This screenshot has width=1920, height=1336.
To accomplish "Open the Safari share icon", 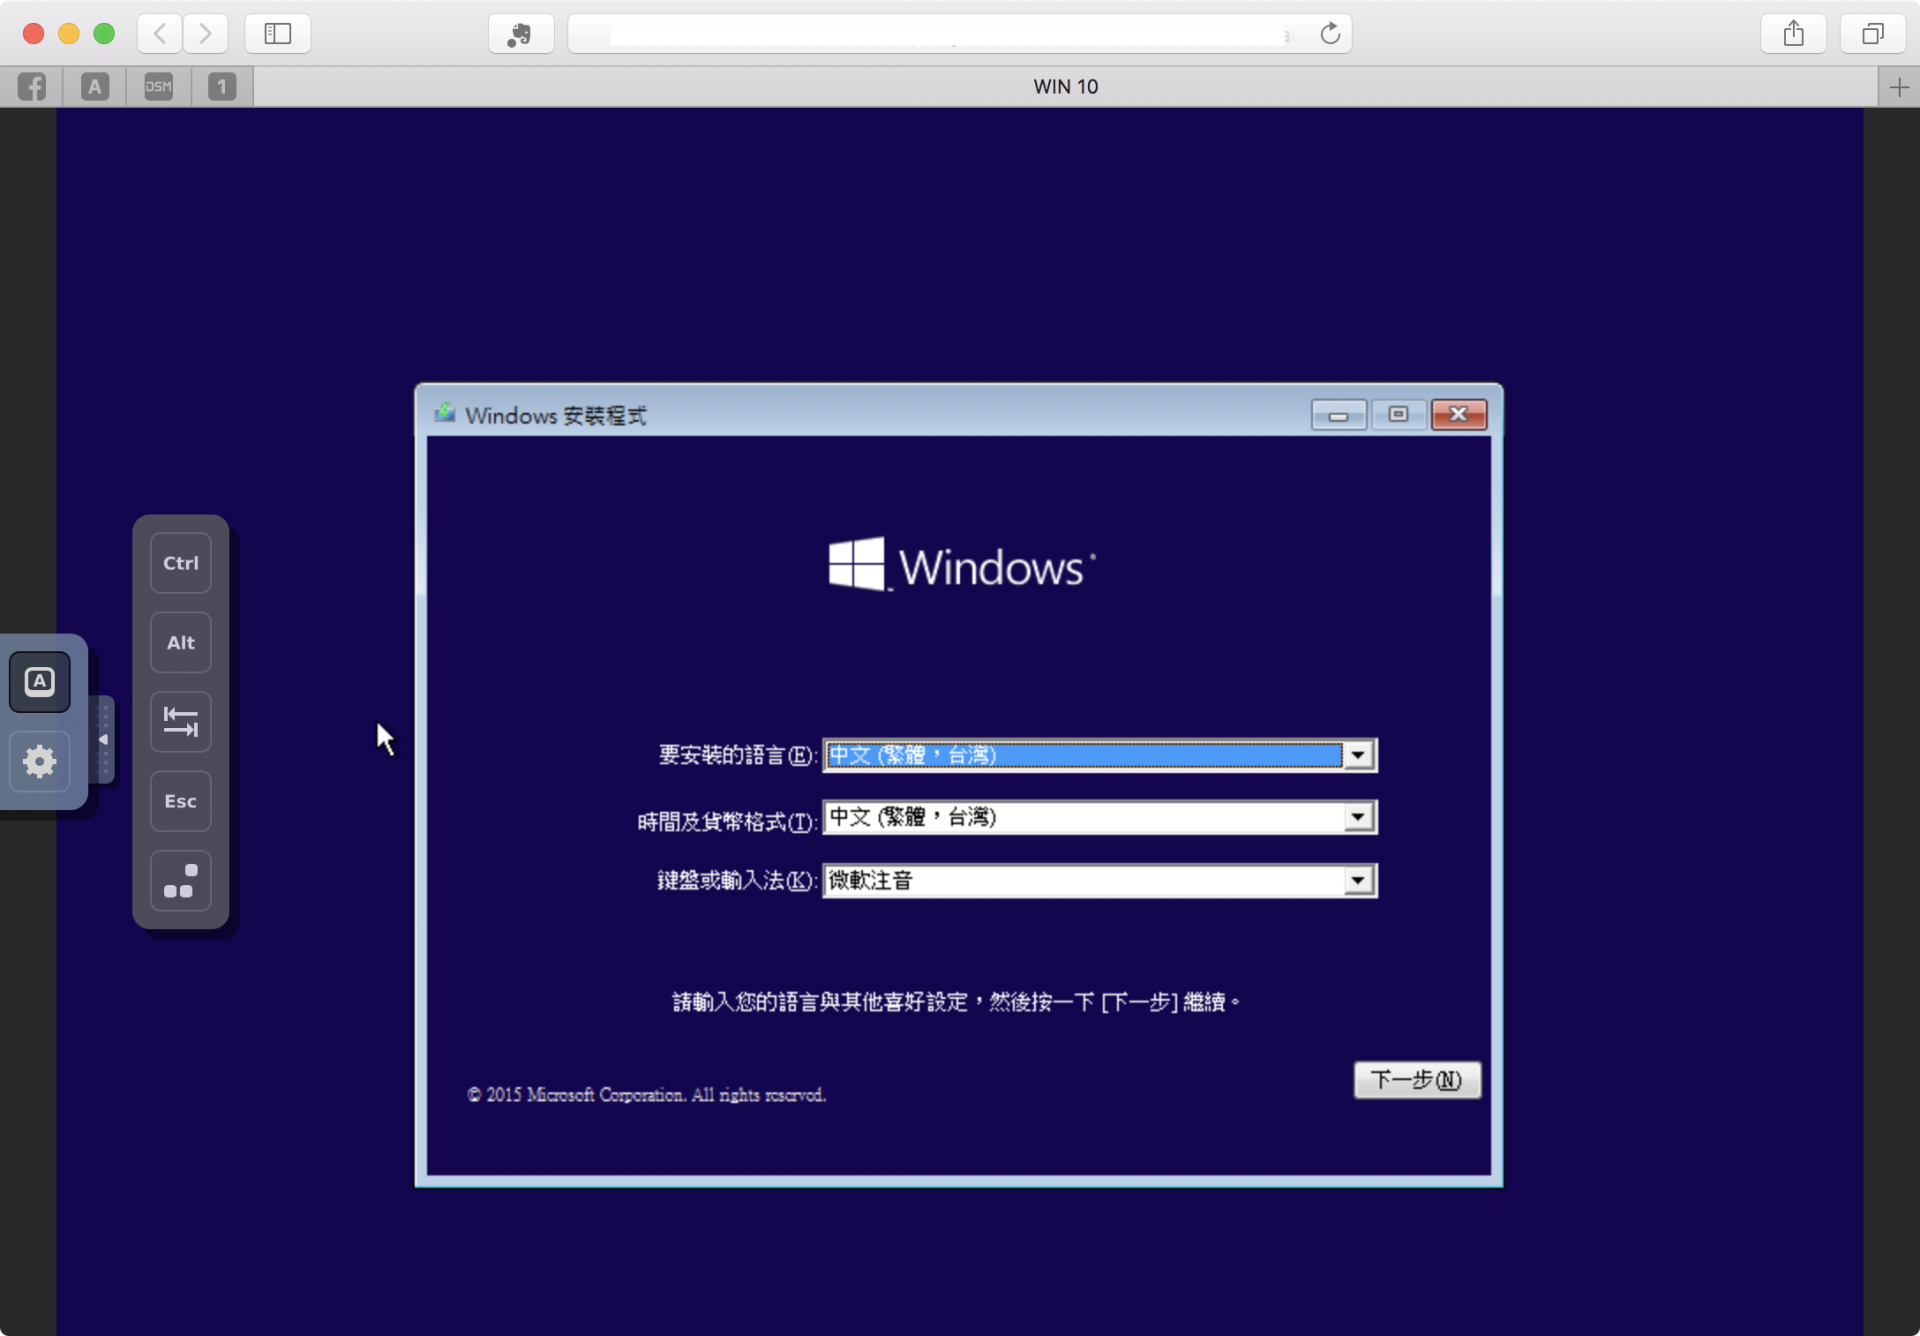I will click(1794, 34).
